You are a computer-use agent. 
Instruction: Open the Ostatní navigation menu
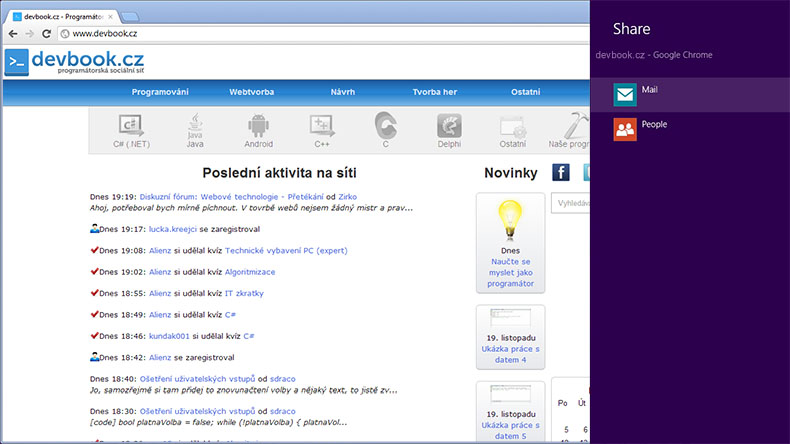[525, 92]
